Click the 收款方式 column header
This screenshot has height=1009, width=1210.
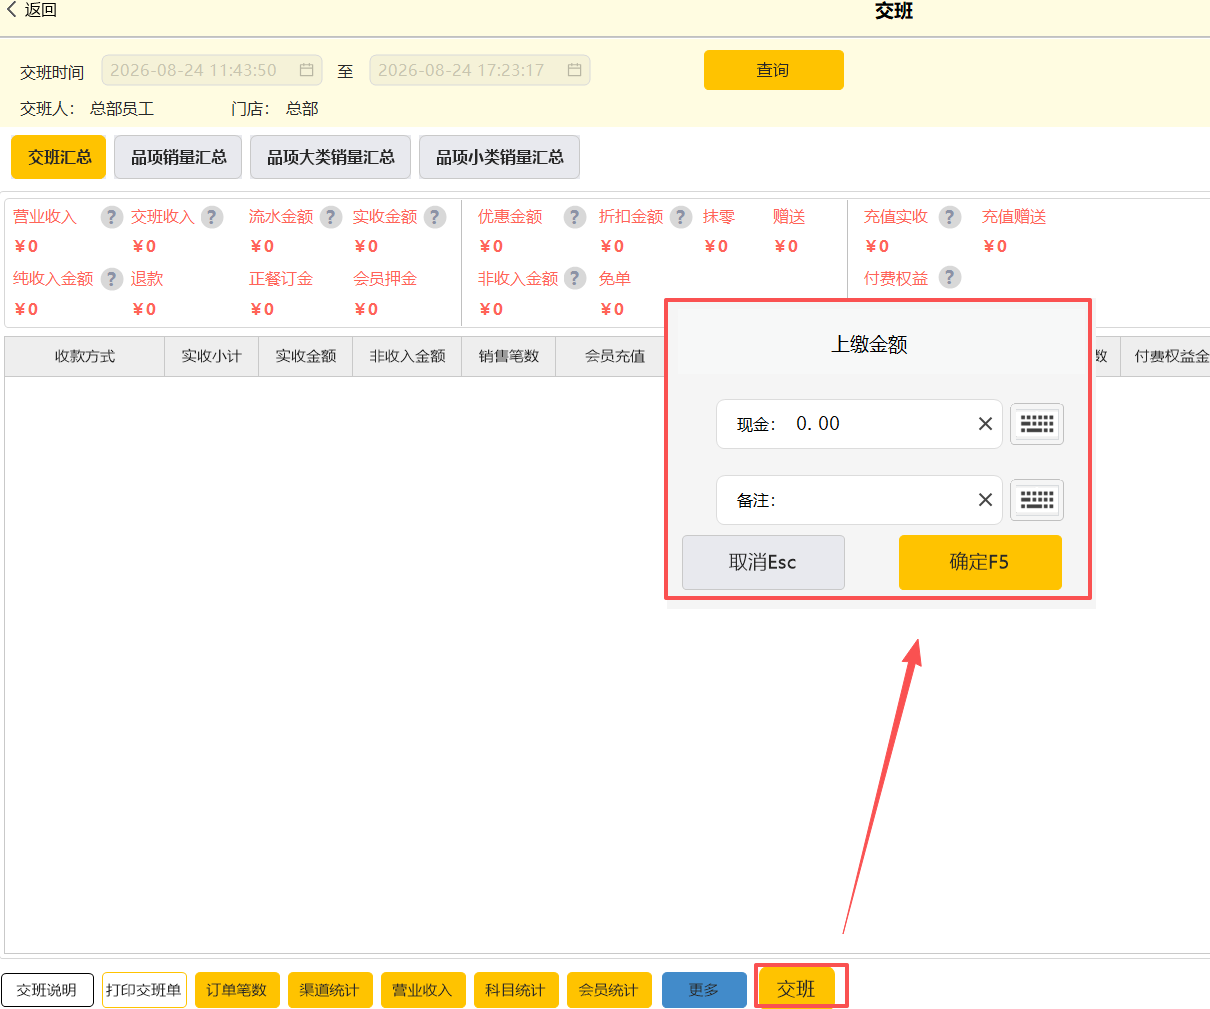click(85, 357)
